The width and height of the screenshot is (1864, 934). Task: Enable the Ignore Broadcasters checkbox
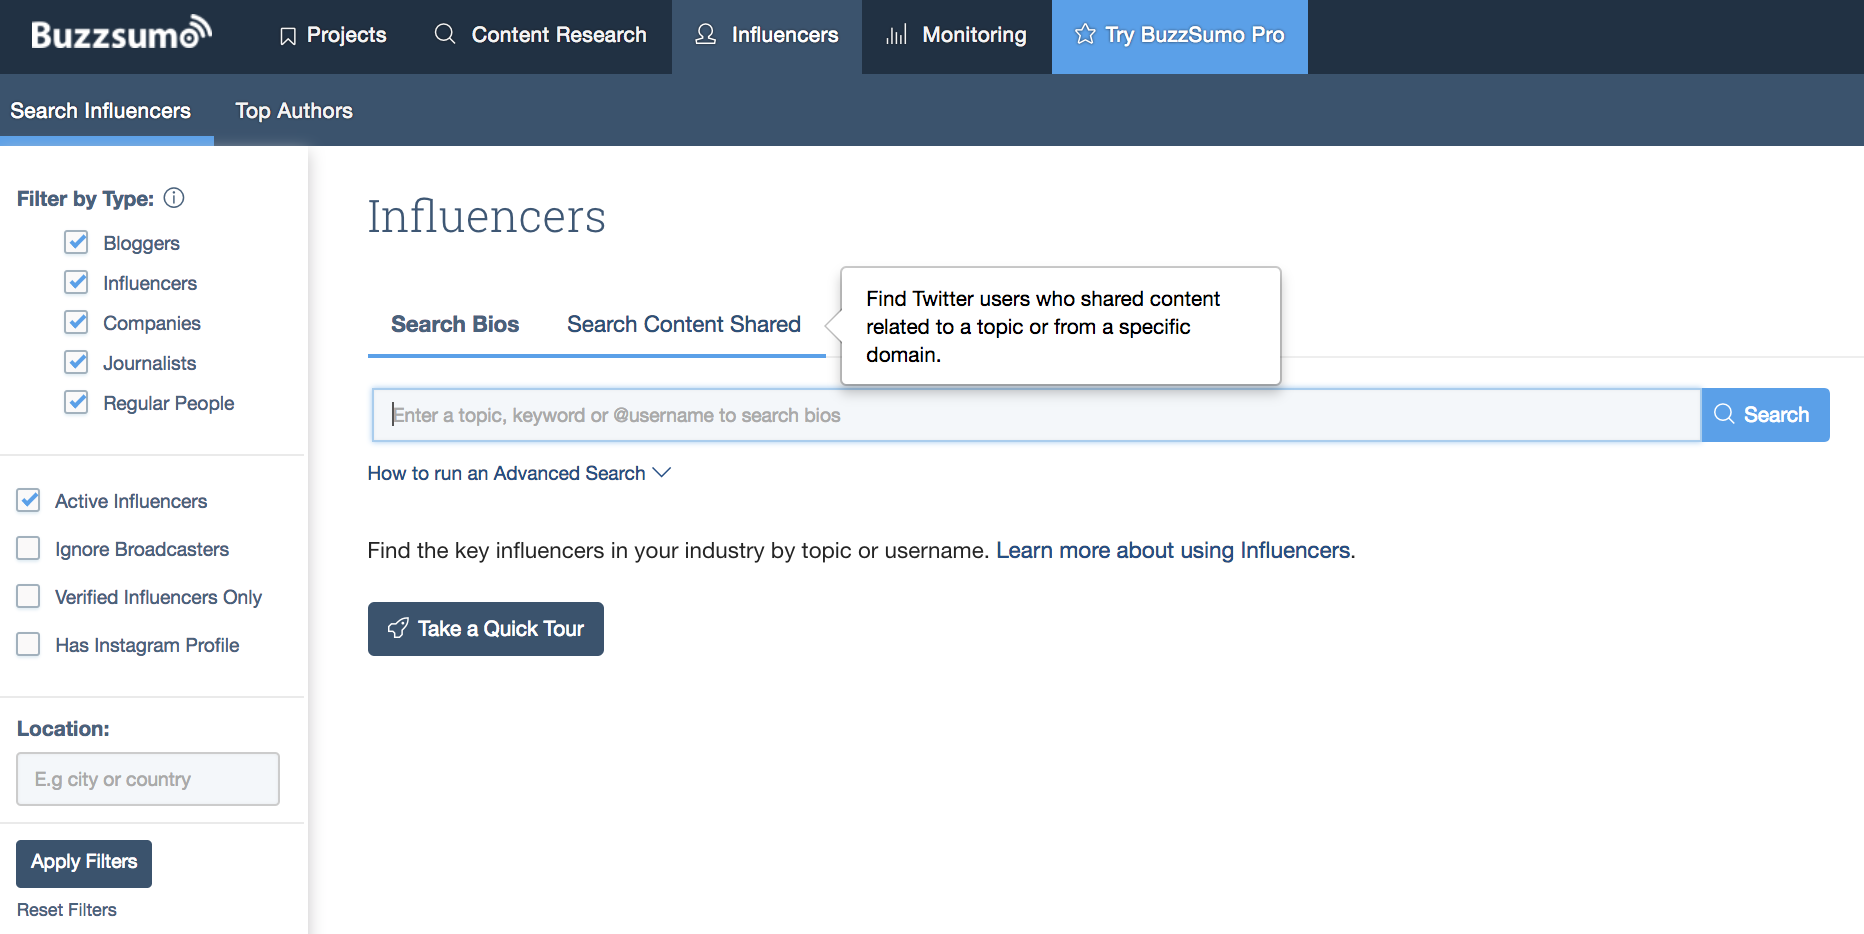pos(28,548)
